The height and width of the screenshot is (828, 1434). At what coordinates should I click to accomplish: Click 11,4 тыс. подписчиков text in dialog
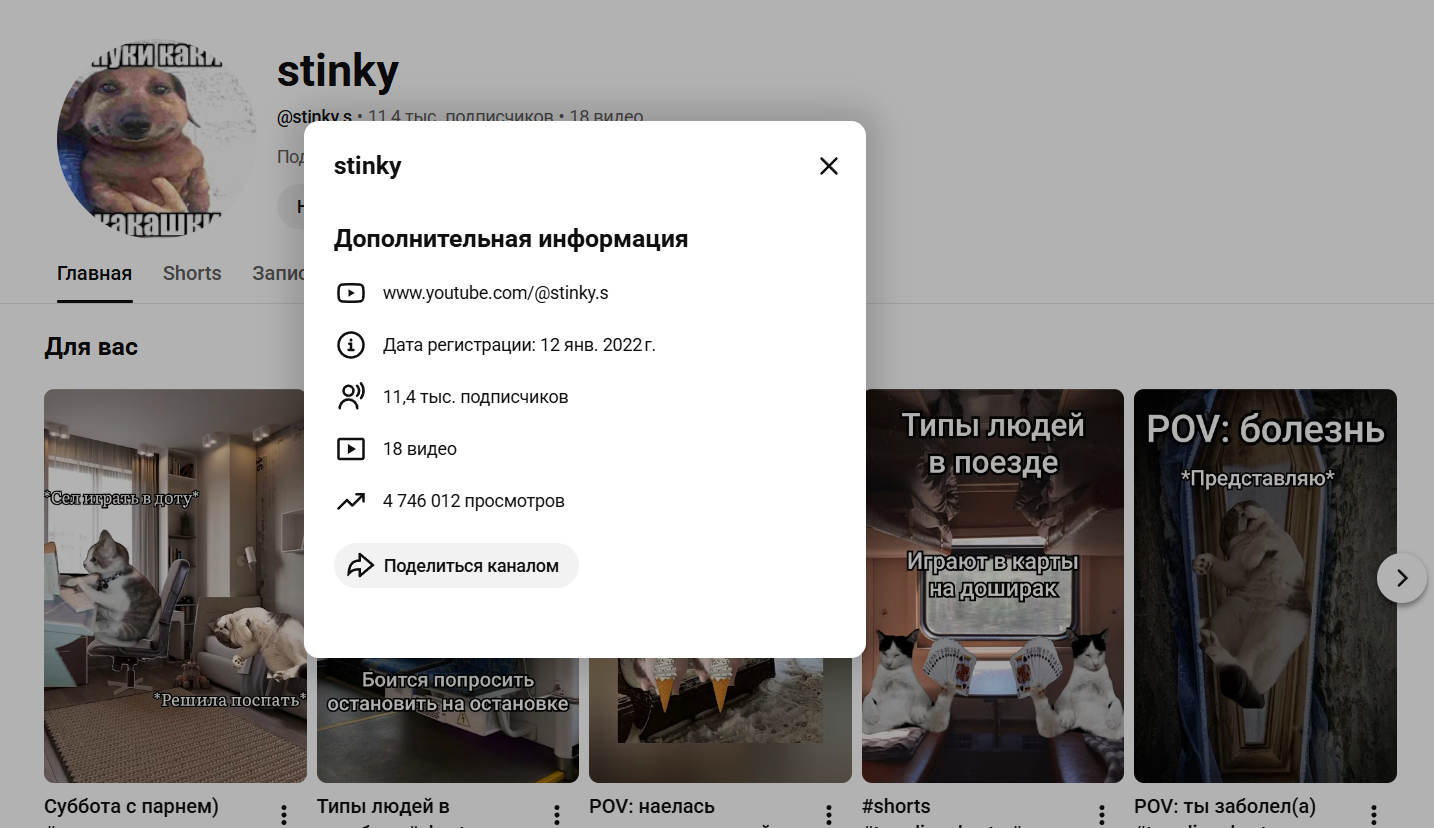[x=475, y=397]
